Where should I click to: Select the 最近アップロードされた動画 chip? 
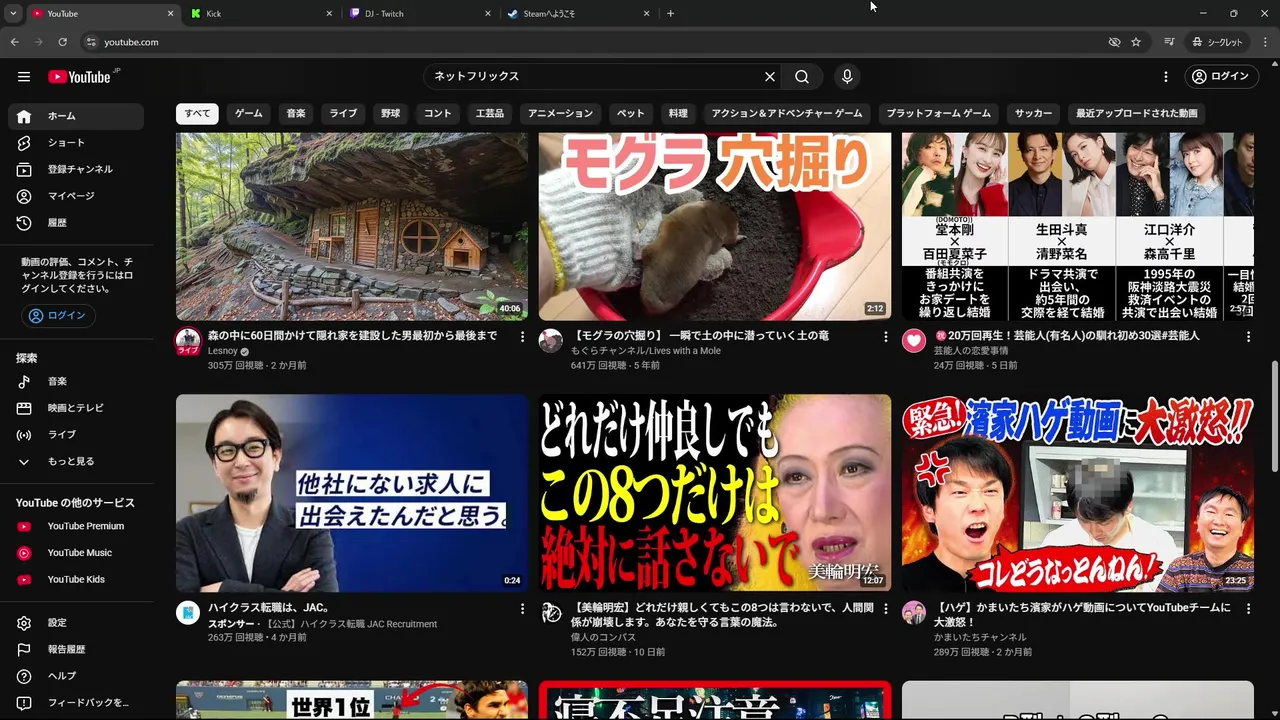[1136, 114]
